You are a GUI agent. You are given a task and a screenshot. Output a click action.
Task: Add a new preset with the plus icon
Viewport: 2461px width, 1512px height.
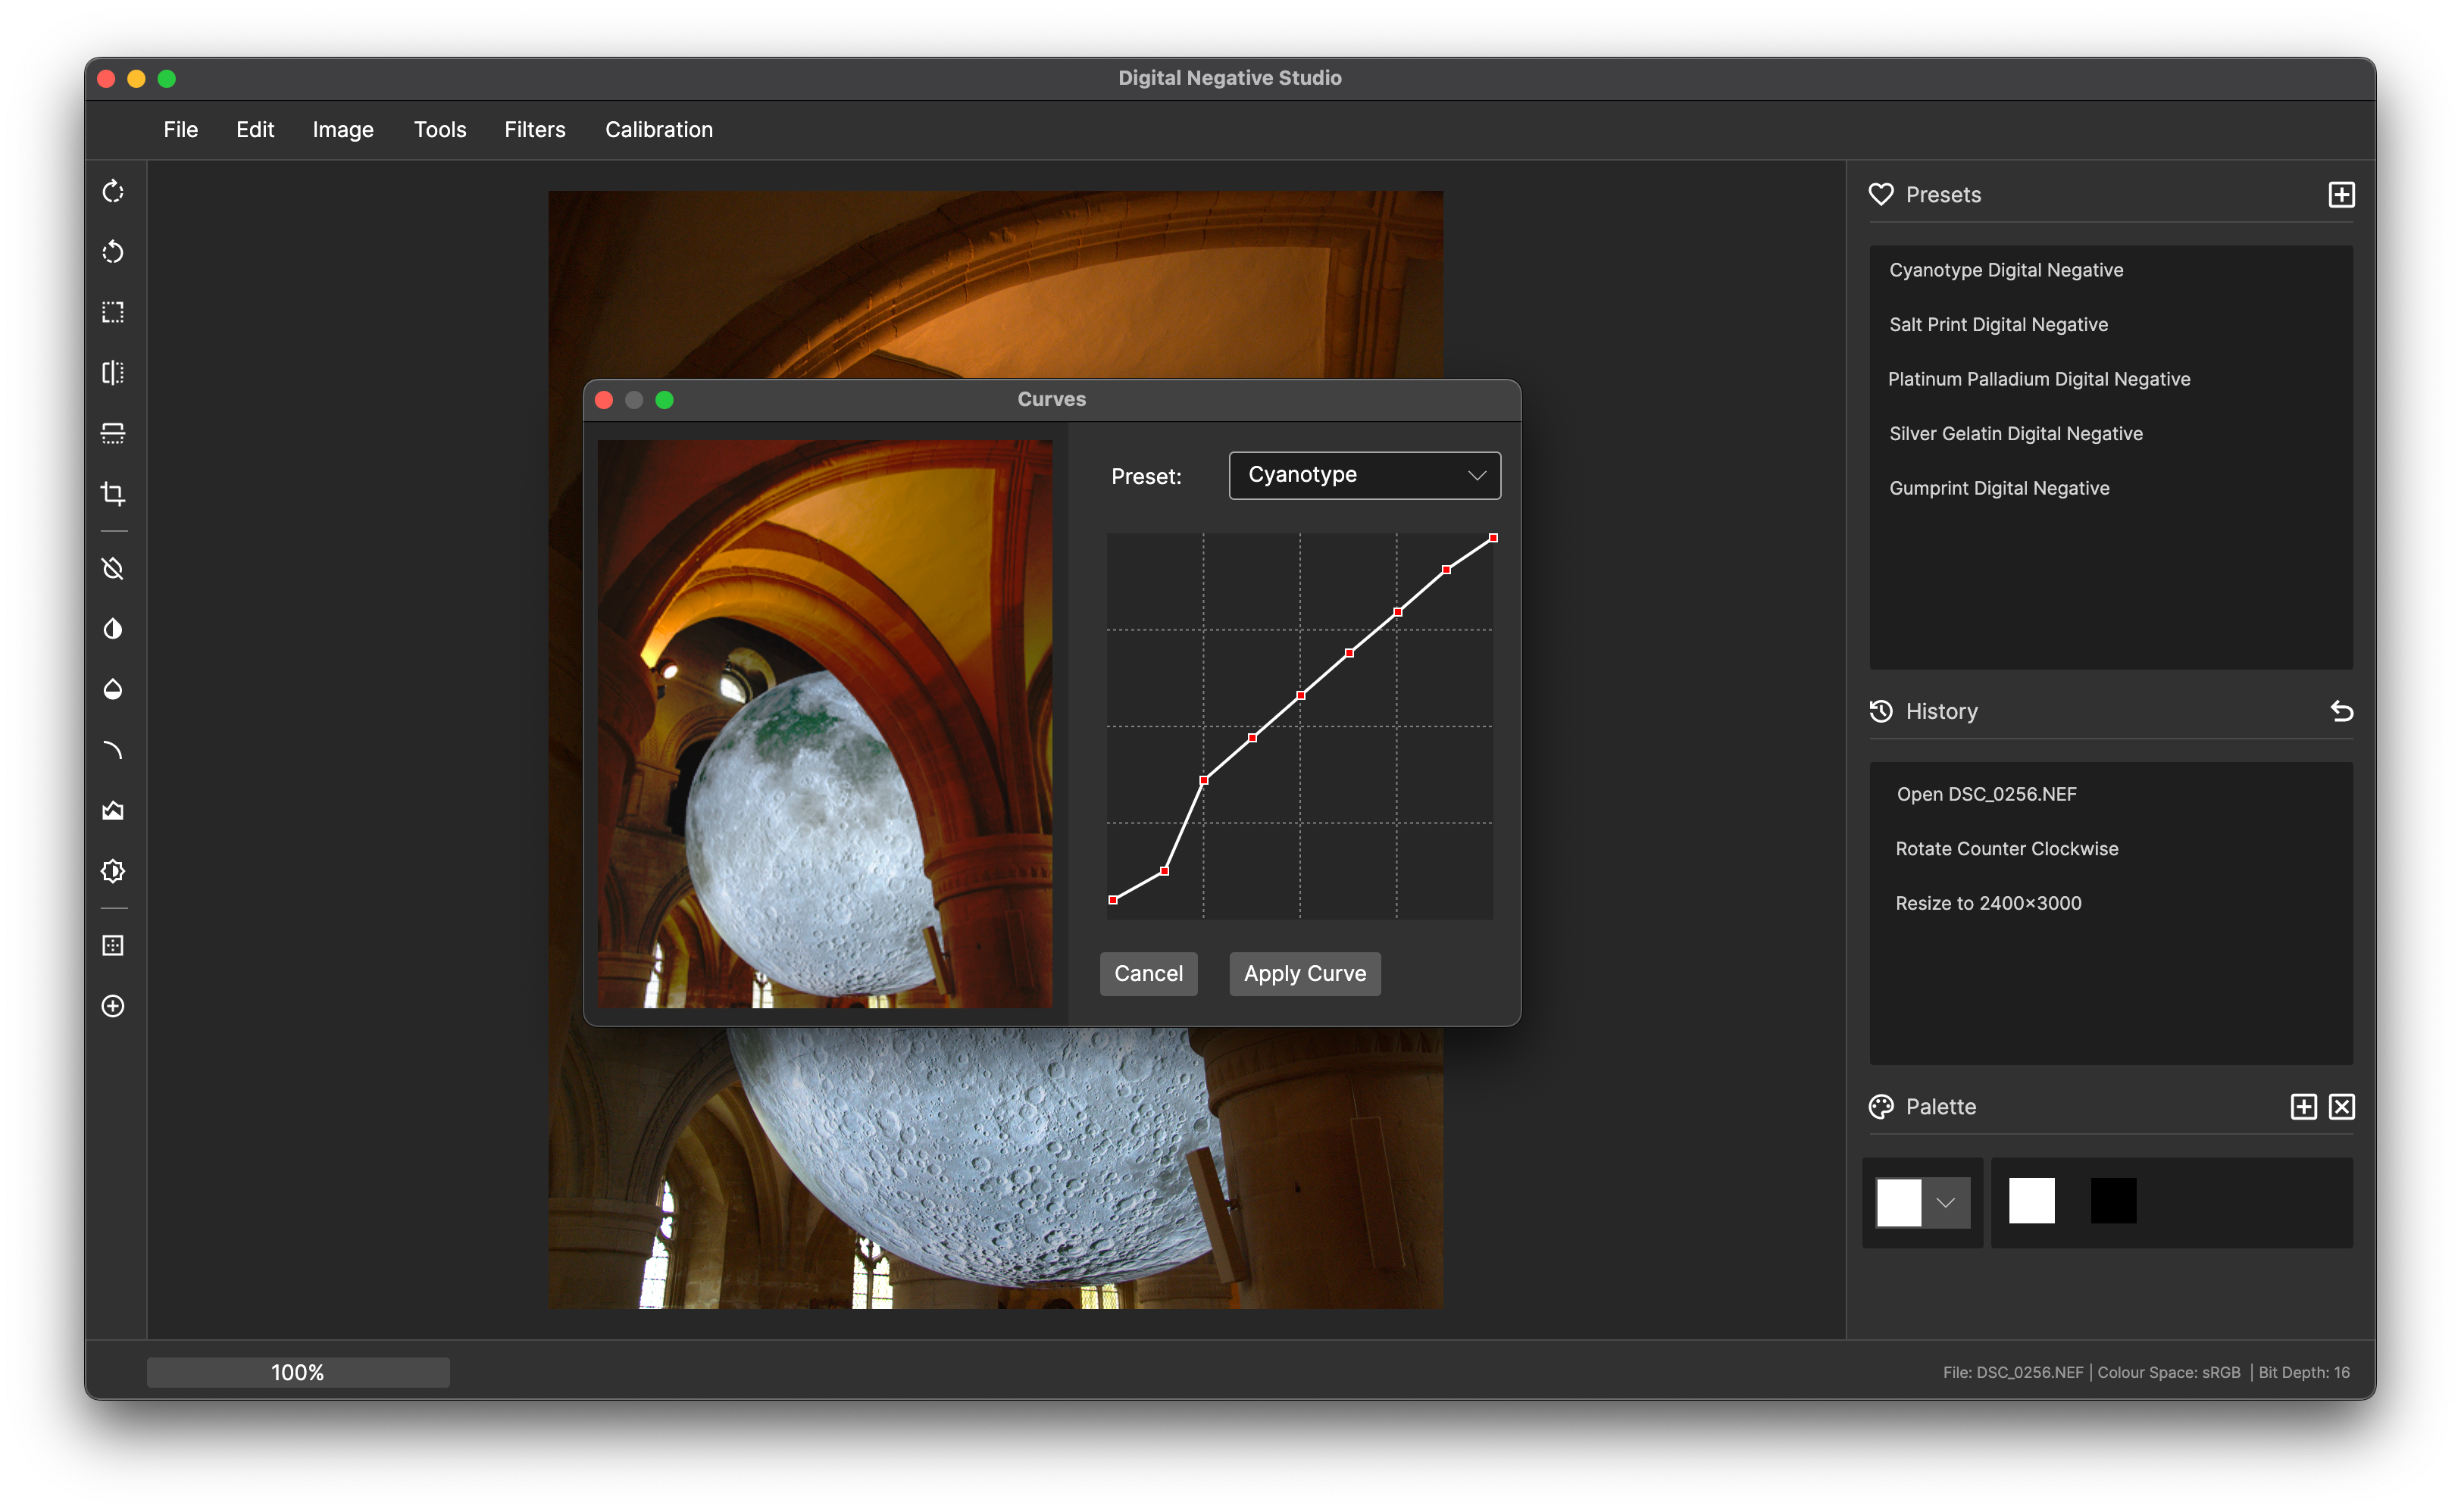[2341, 195]
